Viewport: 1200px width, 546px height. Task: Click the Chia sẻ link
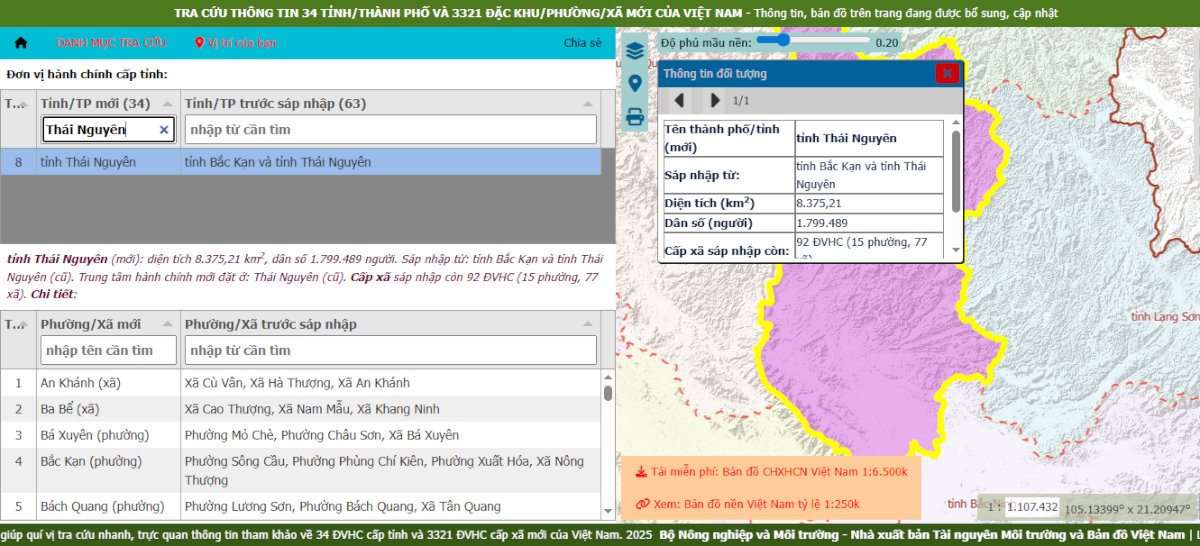[582, 43]
